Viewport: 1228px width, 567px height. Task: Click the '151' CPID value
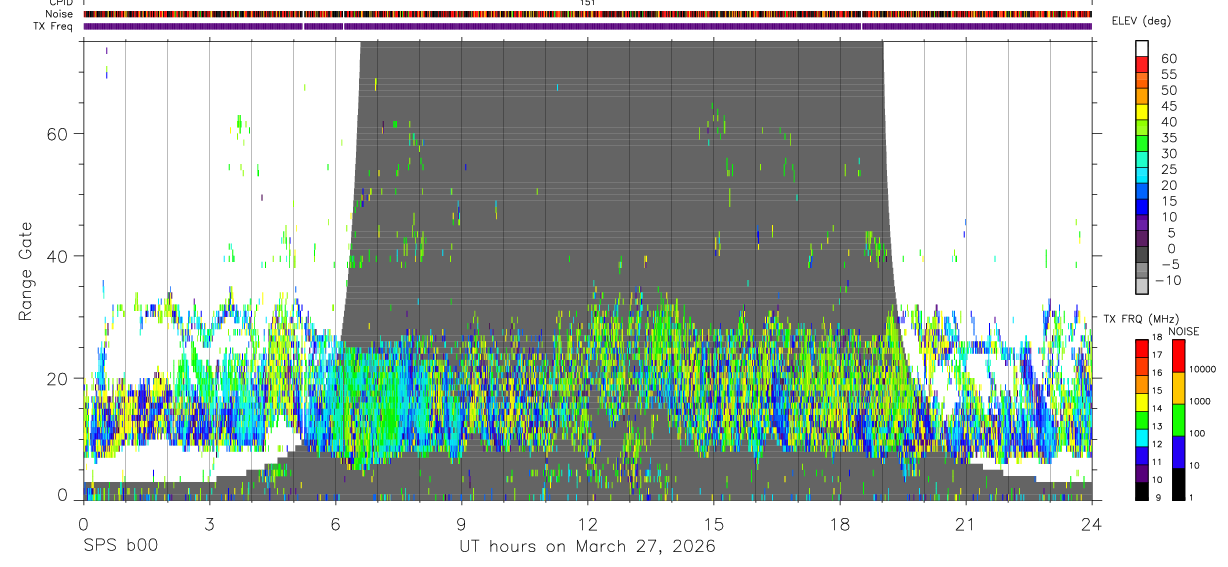pyautogui.click(x=588, y=3)
